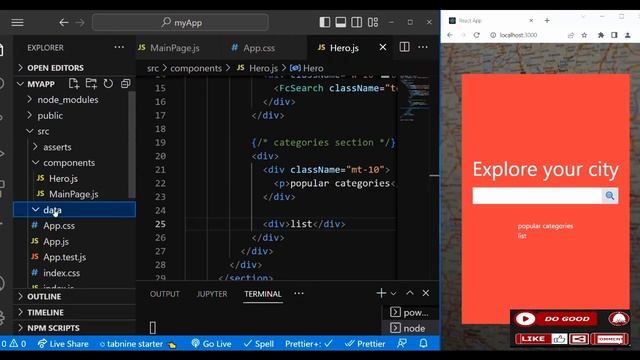The image size is (640, 360).
Task: Refresh the Explorer file tree
Action: [x=108, y=84]
